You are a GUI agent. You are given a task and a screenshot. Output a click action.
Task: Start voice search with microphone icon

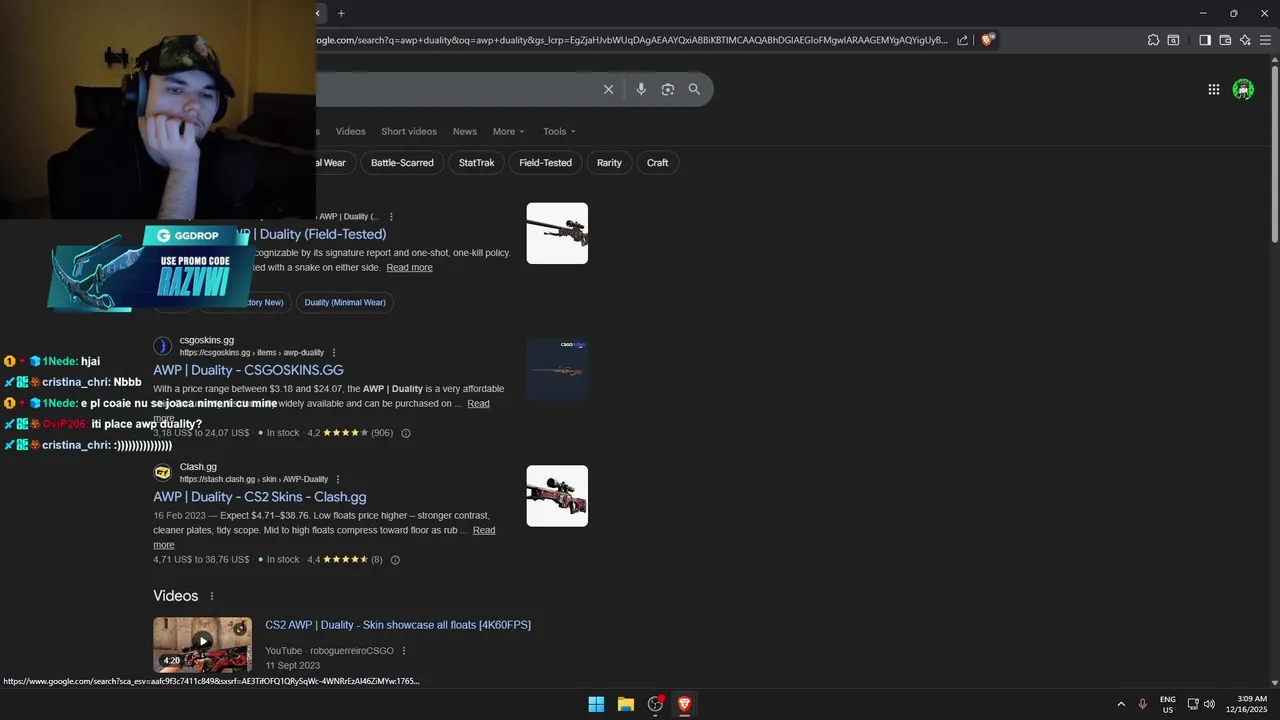(641, 89)
